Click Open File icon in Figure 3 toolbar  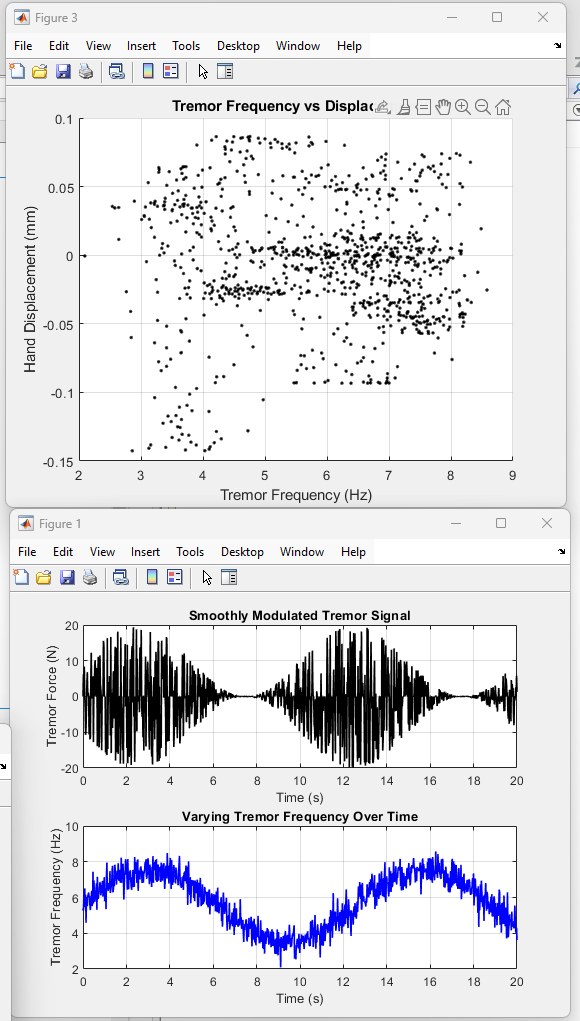pos(40,72)
